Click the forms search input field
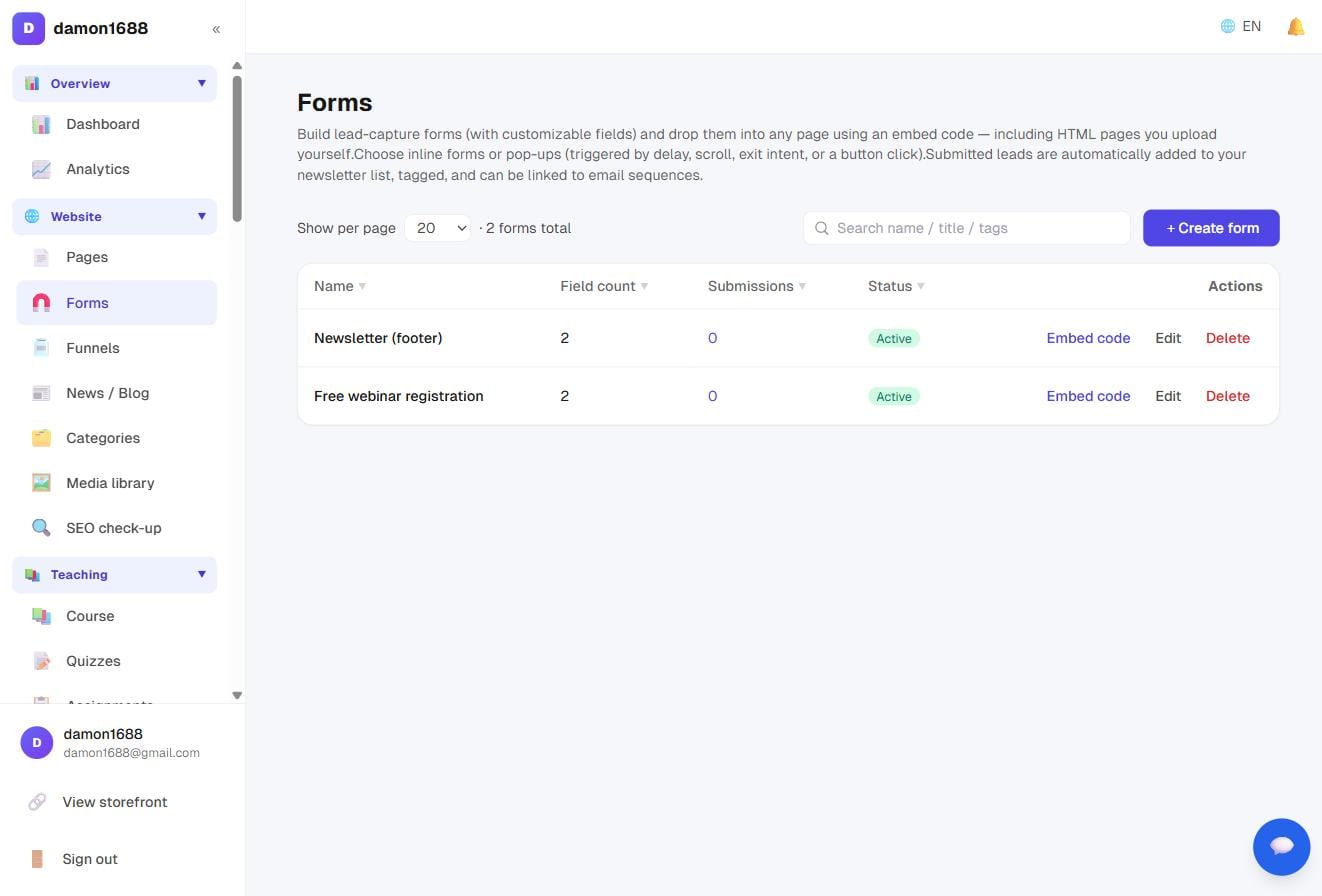1322x896 pixels. point(967,228)
